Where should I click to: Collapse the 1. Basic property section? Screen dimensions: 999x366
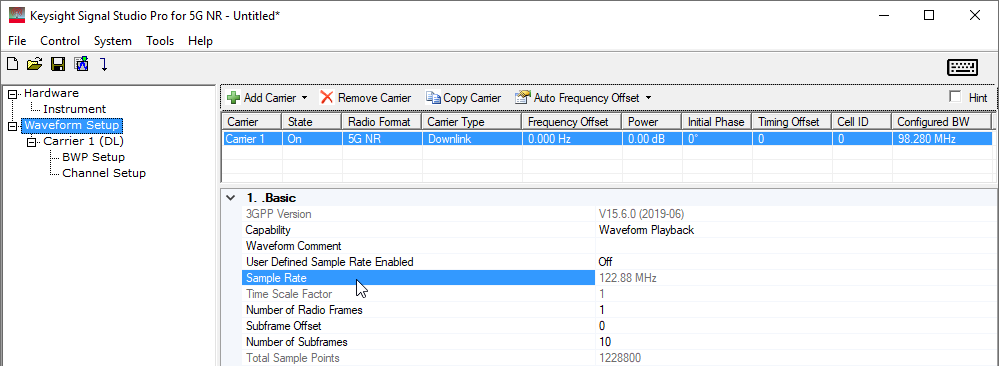(231, 198)
